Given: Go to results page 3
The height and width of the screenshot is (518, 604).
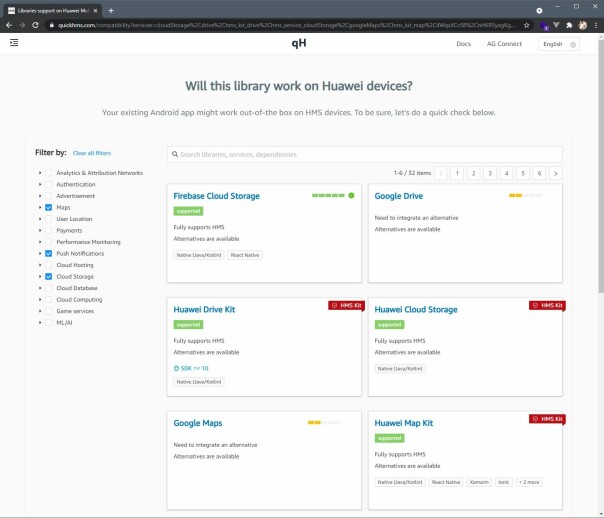Looking at the screenshot, I should (x=490, y=173).
